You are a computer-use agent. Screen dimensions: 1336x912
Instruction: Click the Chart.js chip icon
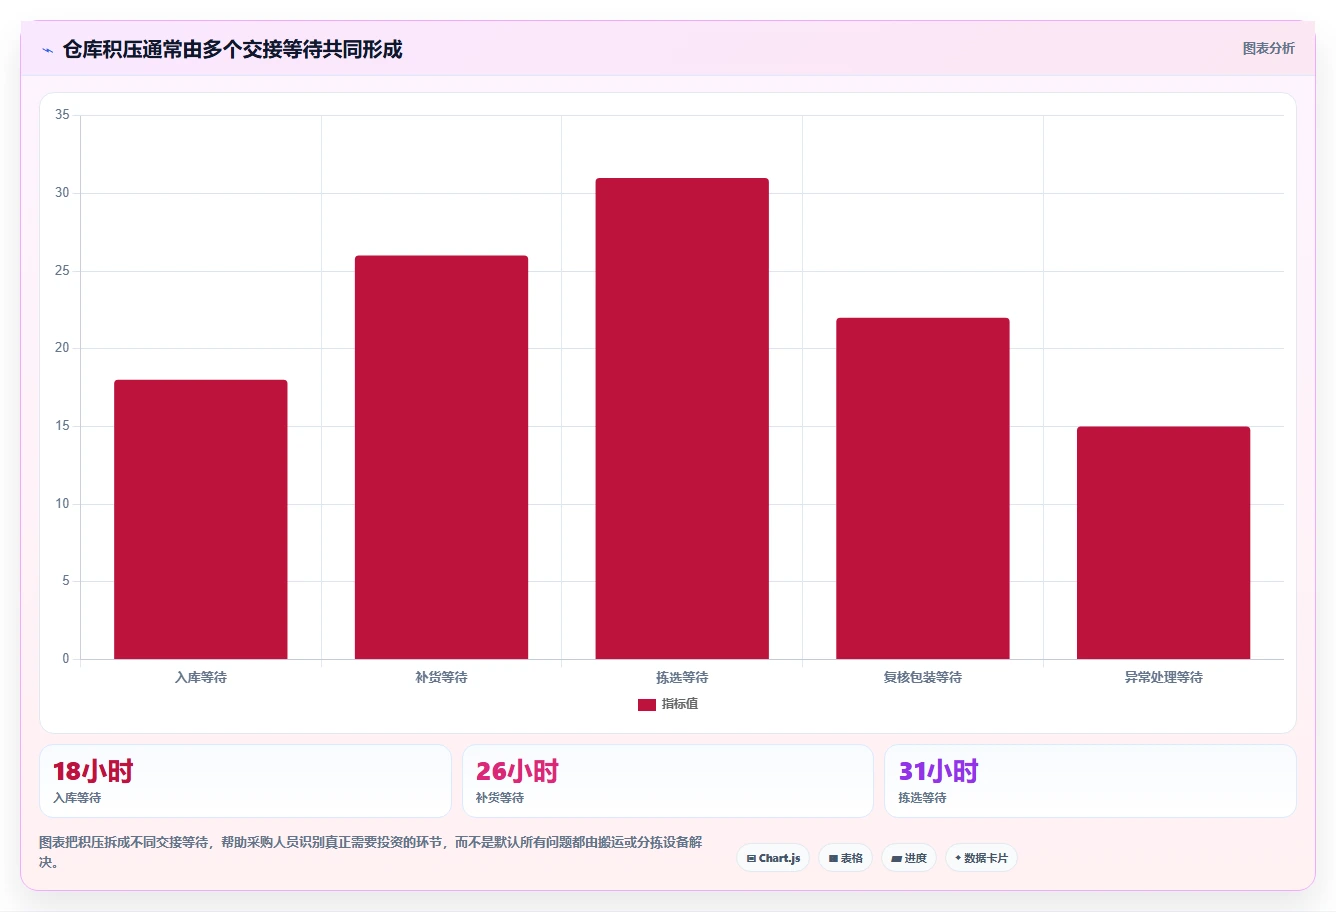coord(751,859)
